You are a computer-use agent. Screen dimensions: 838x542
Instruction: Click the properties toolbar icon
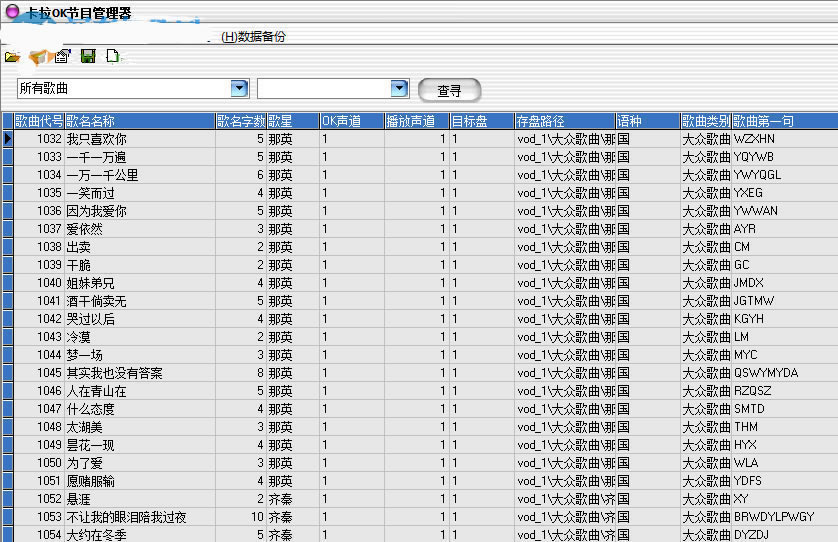pyautogui.click(x=63, y=57)
